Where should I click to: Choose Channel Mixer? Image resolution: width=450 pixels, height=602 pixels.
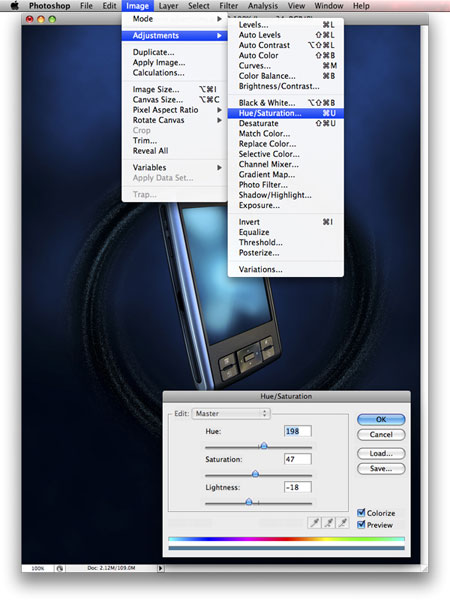tap(286, 164)
